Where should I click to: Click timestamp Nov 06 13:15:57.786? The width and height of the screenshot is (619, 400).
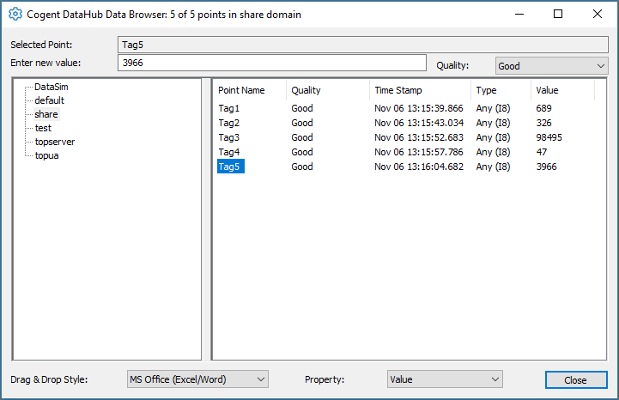(418, 152)
